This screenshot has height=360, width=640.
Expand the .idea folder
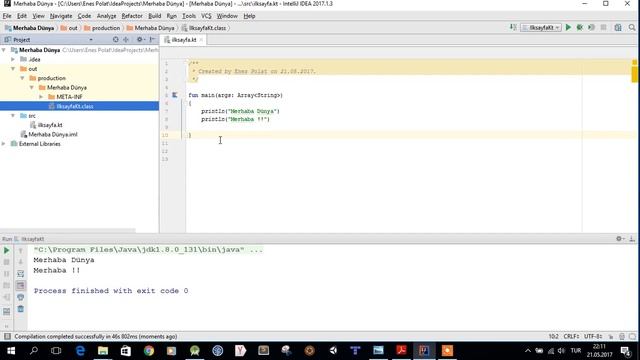[13, 59]
